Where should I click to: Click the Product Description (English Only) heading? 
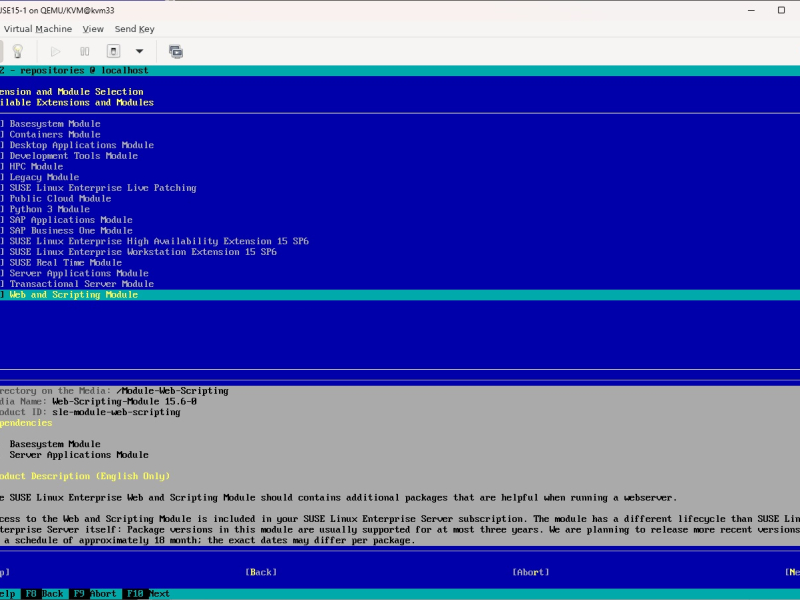click(x=85, y=477)
